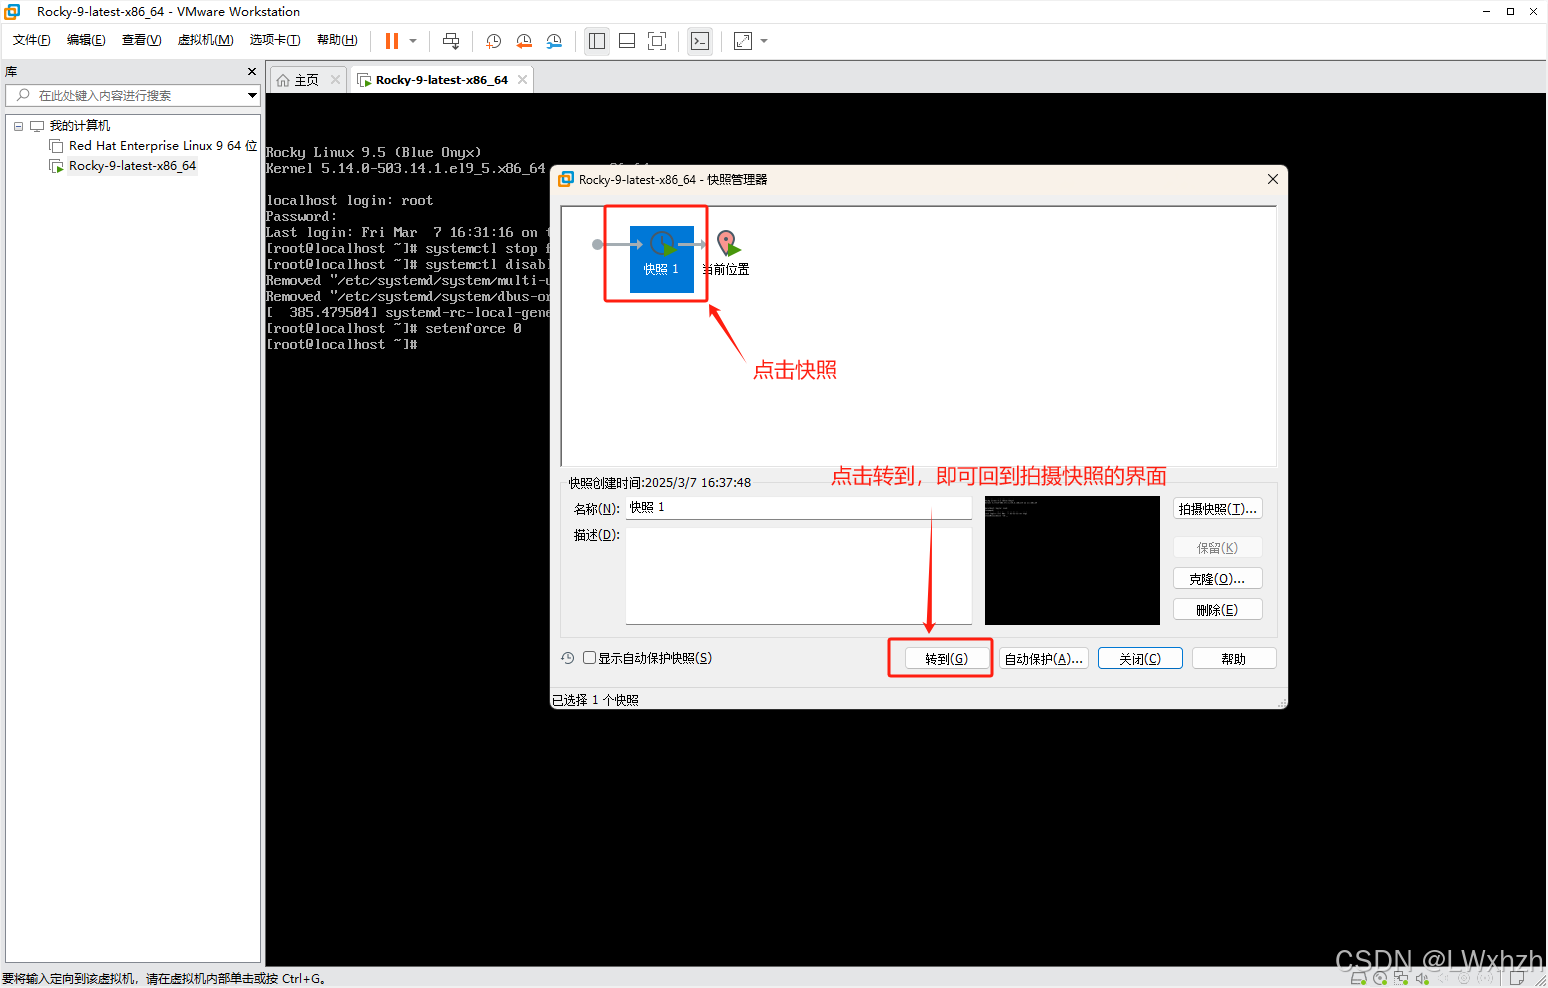Click the 拍摄快照(T)... button

pos(1218,509)
